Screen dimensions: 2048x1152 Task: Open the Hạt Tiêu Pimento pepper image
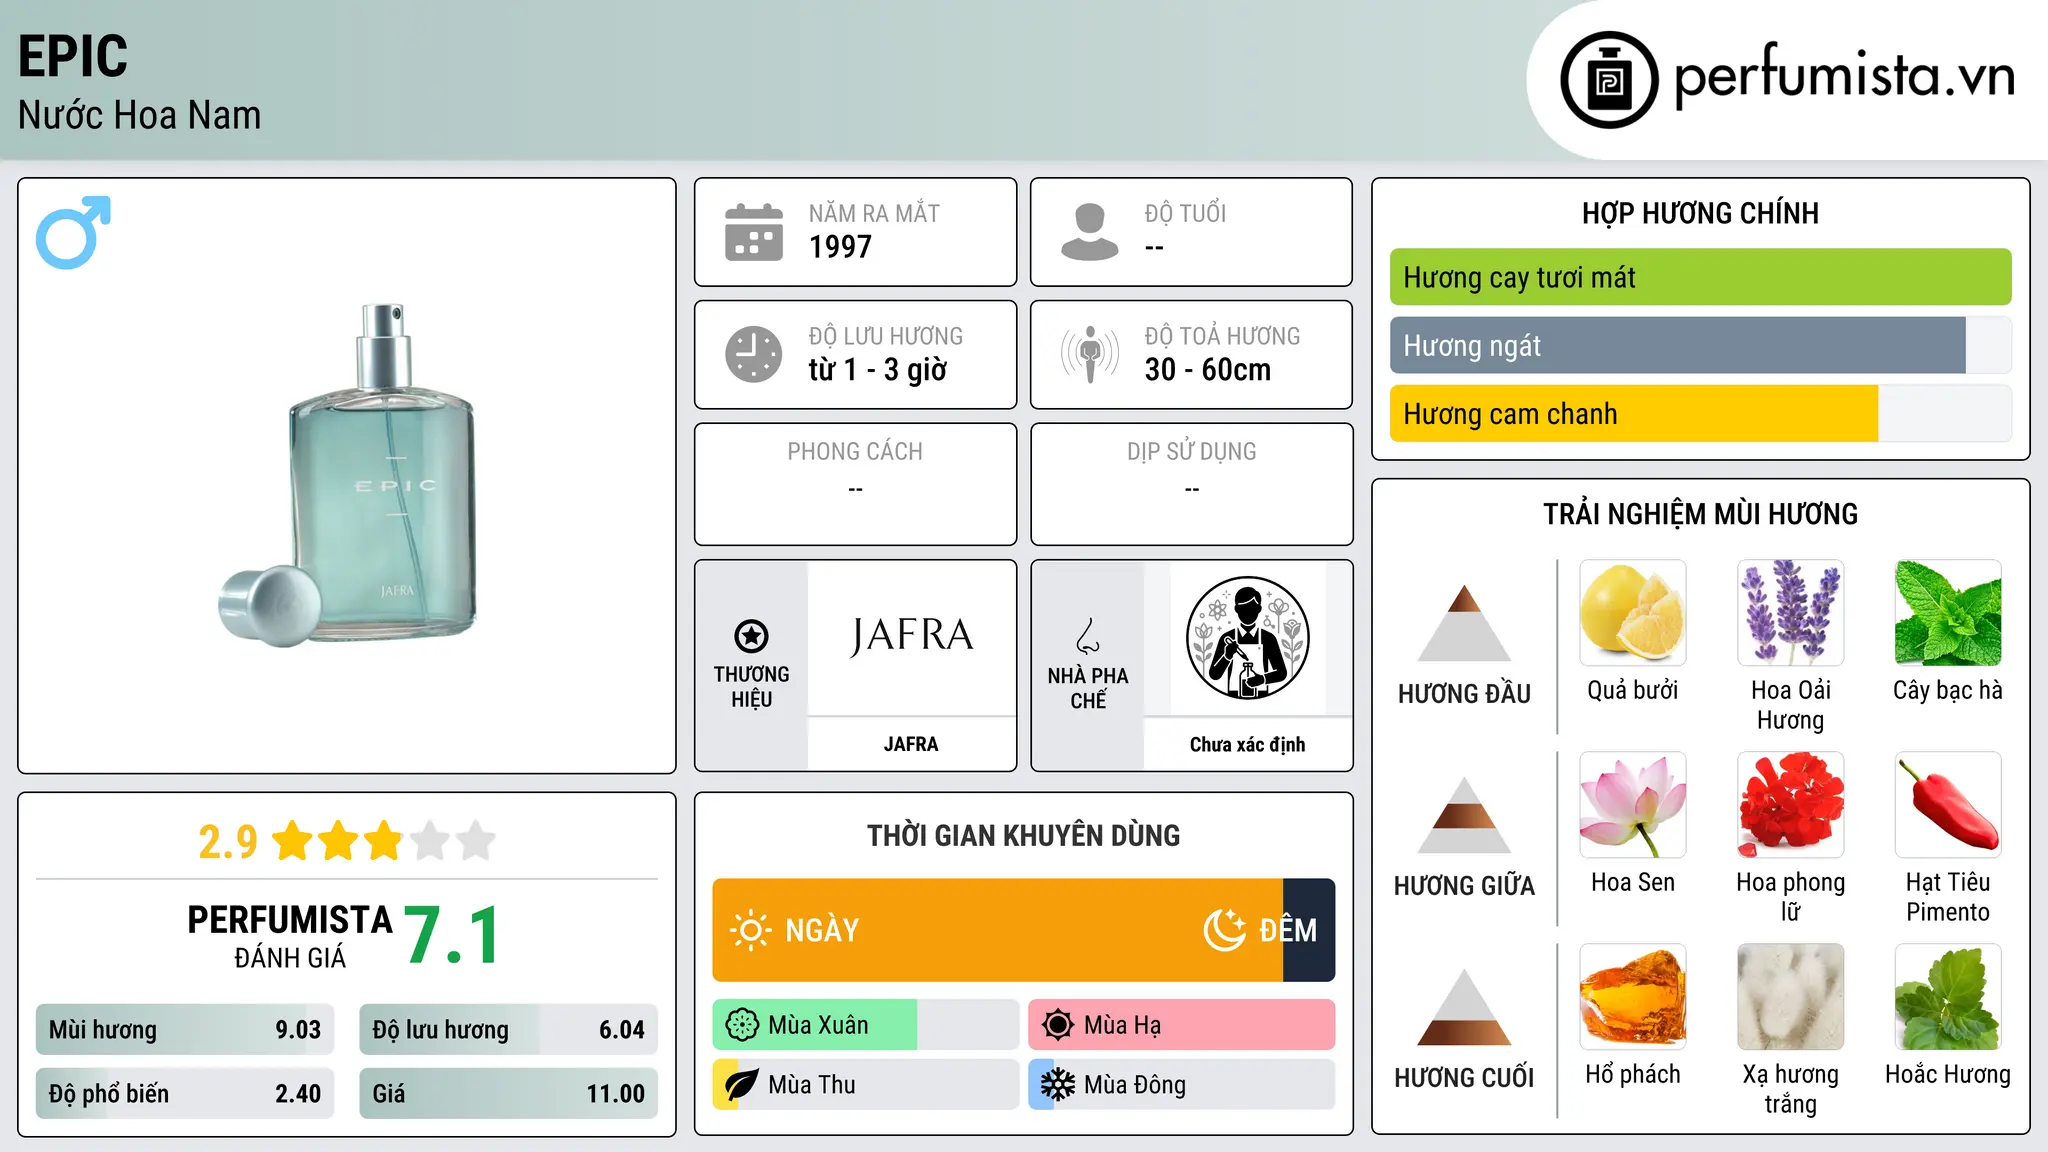[x=1948, y=805]
